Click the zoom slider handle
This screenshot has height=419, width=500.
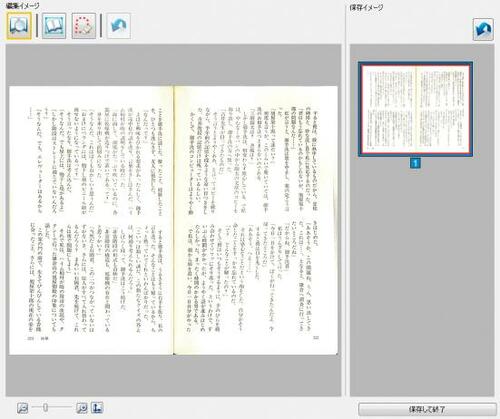coord(46,407)
